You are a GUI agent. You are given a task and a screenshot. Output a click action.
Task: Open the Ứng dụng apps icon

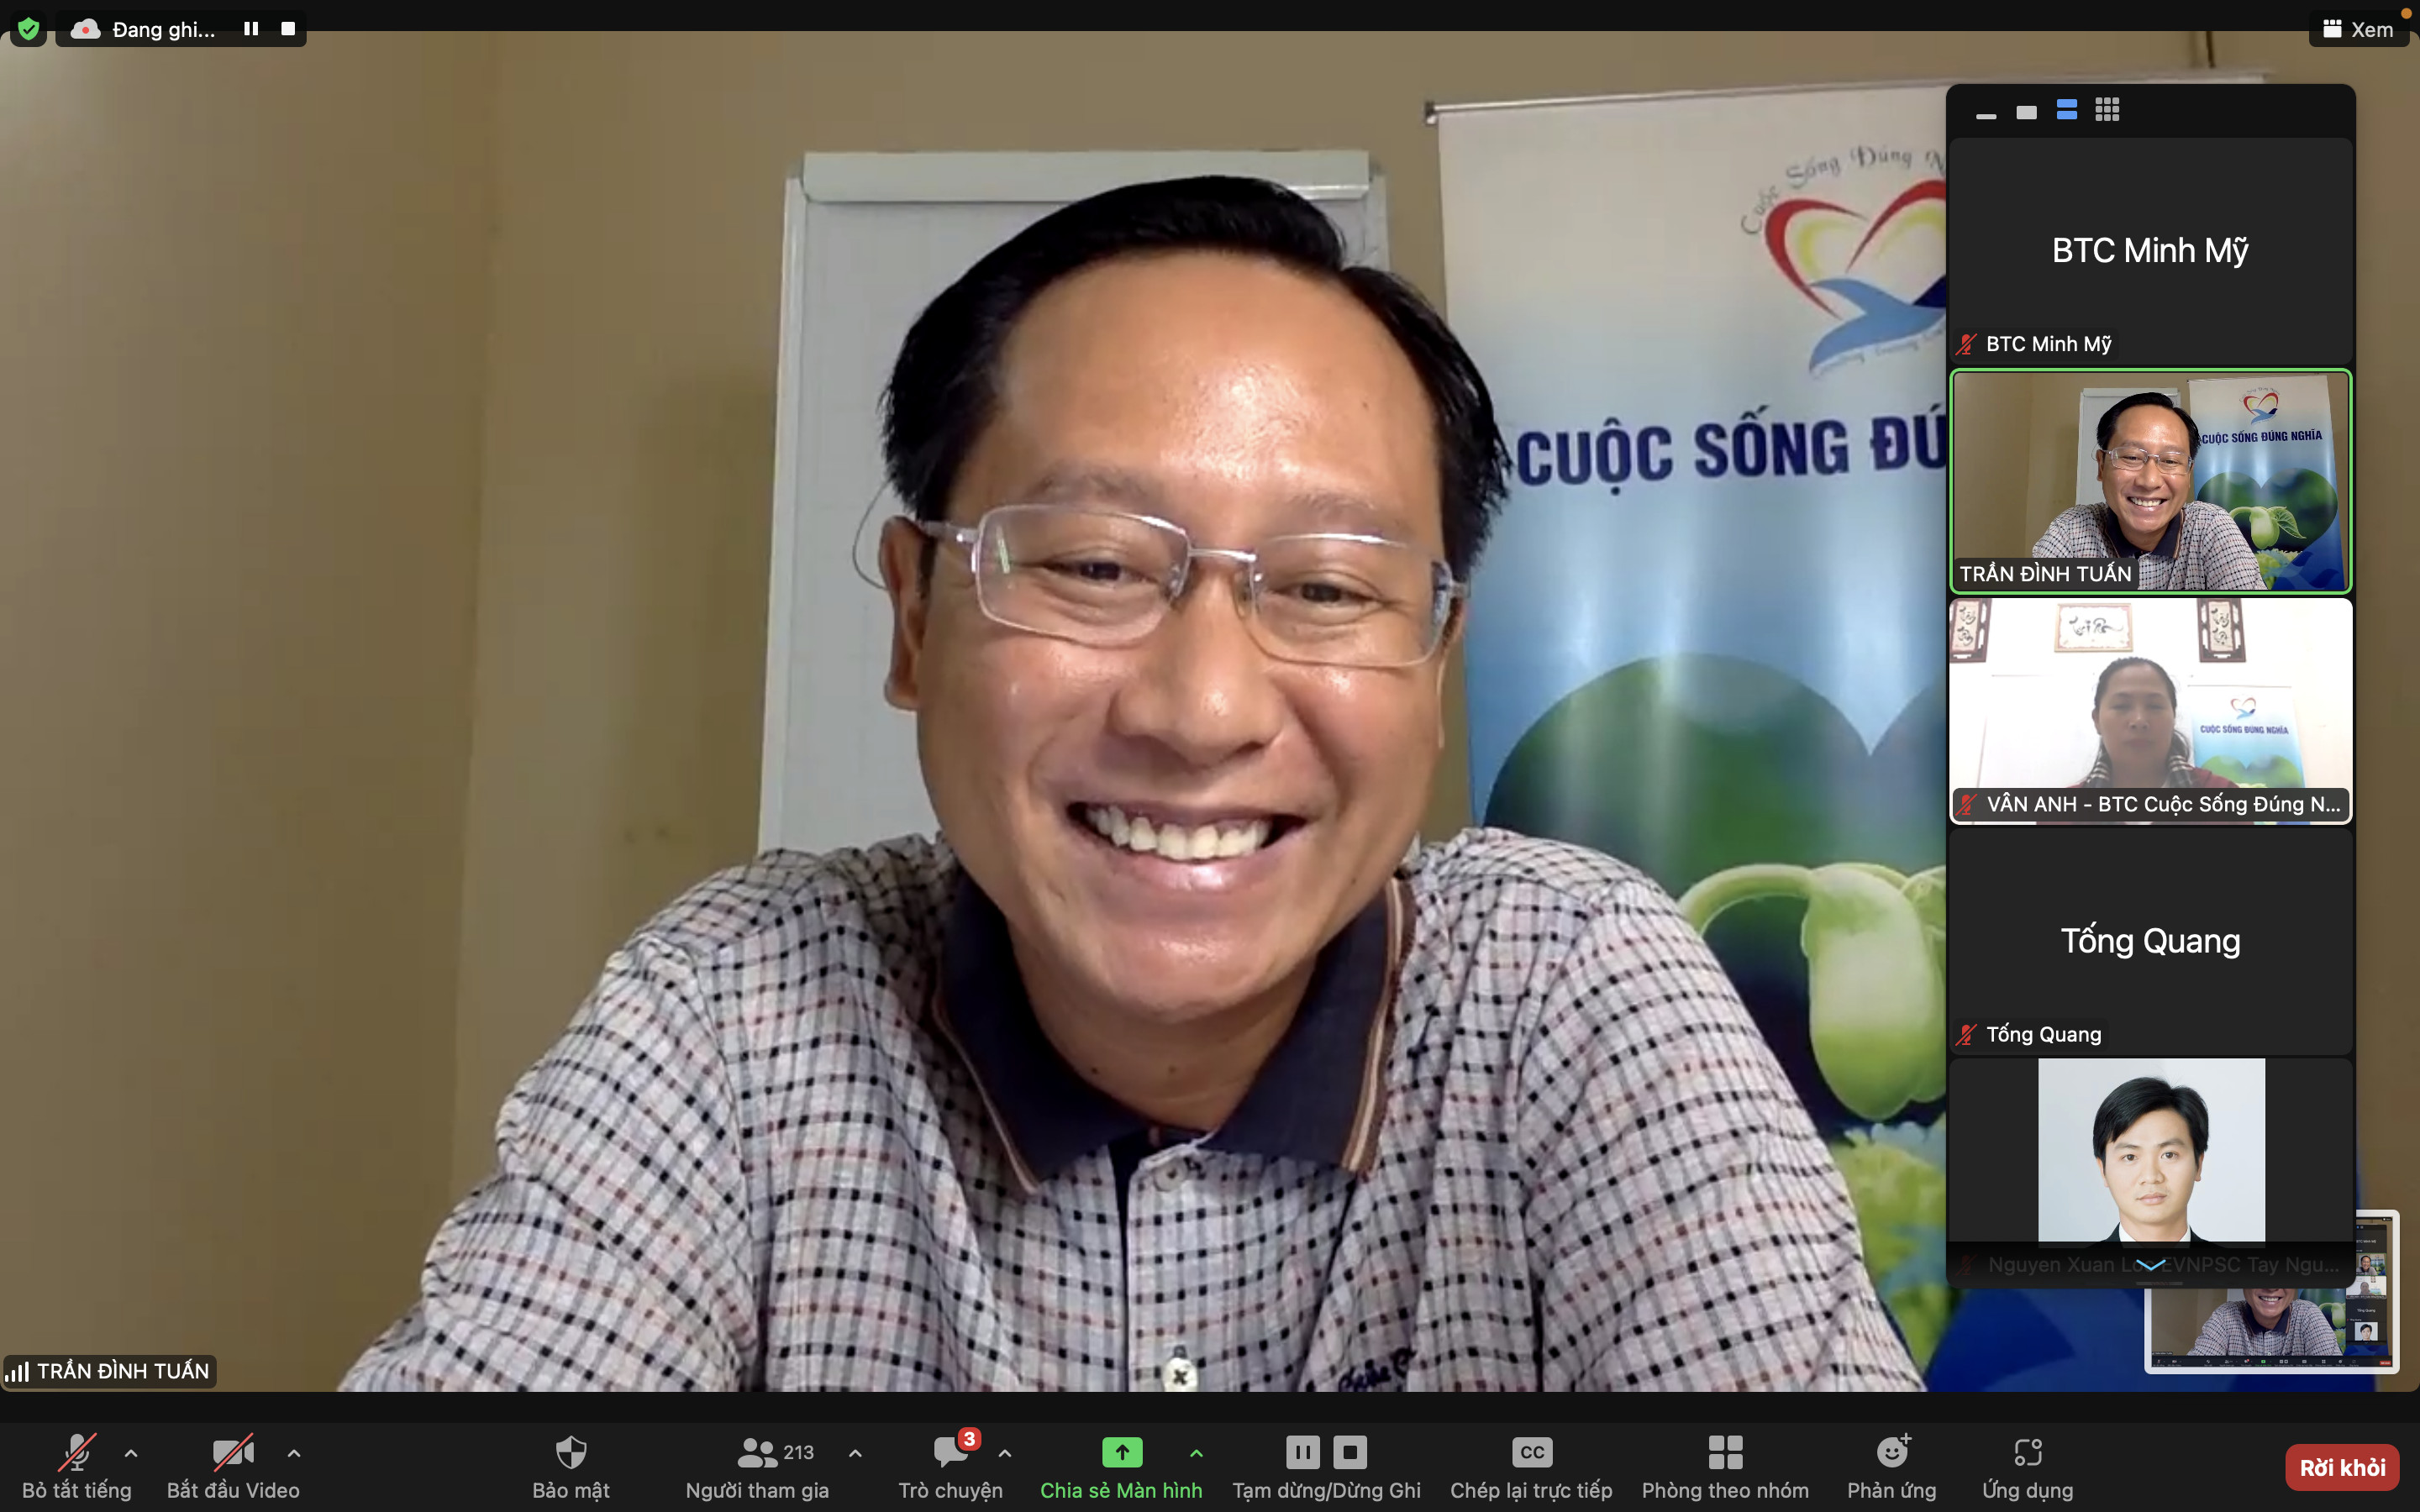2027,1452
